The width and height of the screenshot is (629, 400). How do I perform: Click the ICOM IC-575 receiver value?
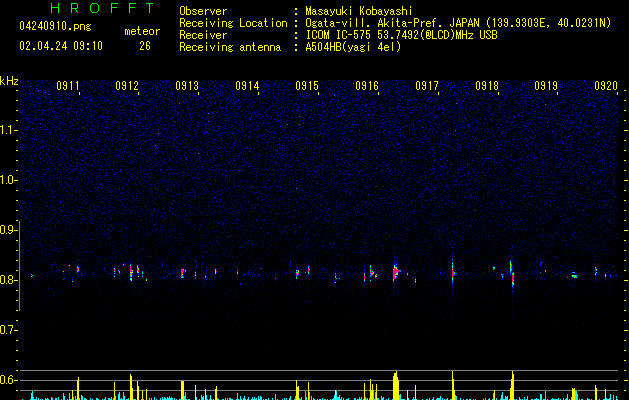click(x=401, y=35)
